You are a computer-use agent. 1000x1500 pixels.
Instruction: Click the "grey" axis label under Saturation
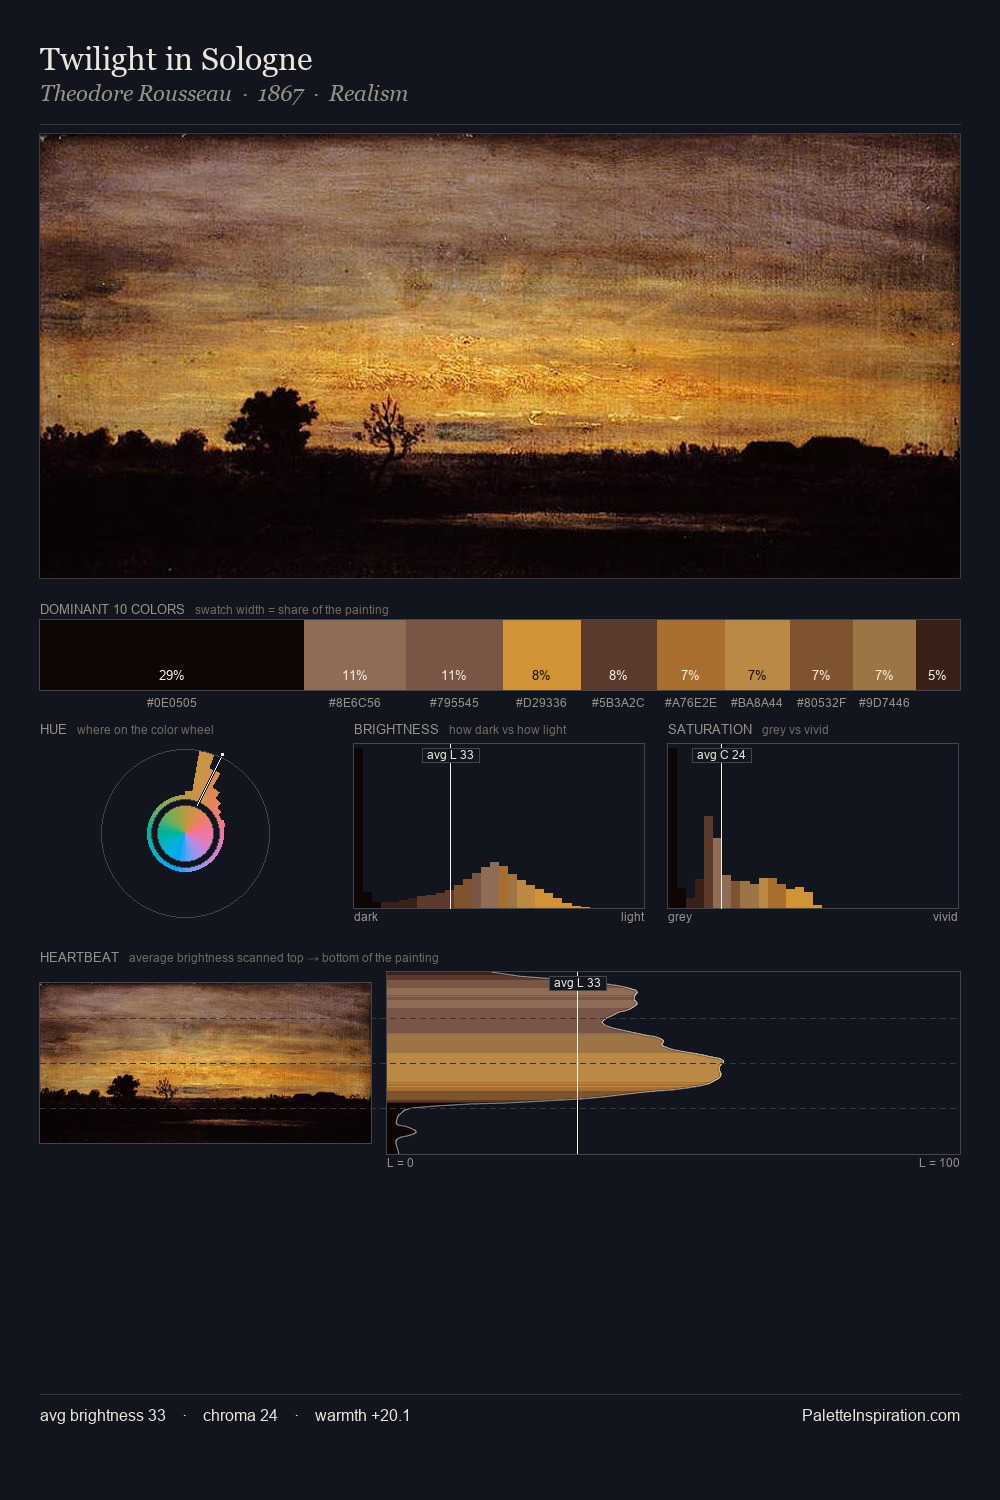tap(680, 917)
